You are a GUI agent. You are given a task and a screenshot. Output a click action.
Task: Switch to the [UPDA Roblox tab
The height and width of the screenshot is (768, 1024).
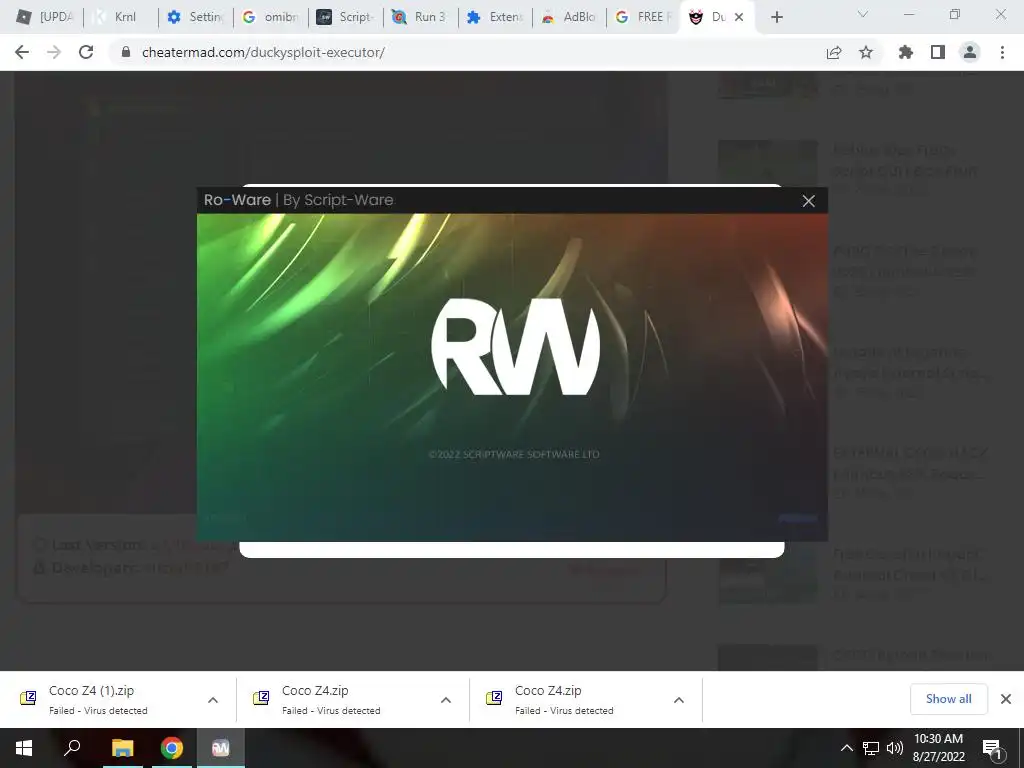[45, 17]
